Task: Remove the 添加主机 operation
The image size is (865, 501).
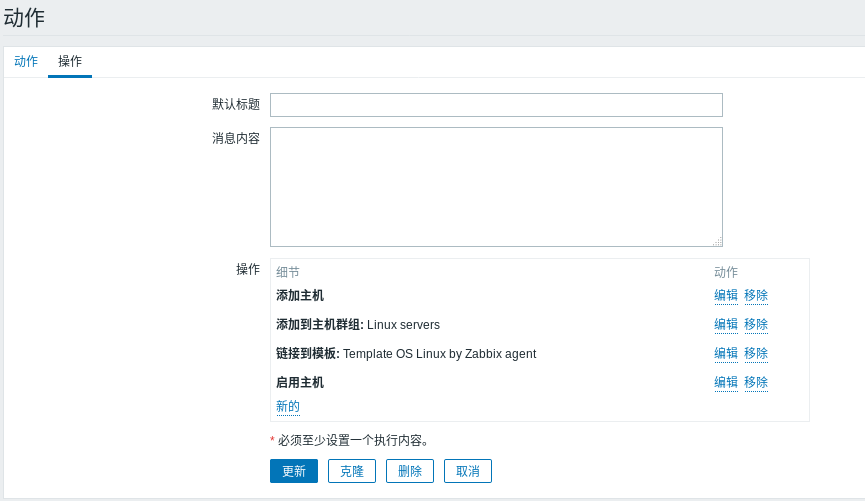Action: point(756,295)
